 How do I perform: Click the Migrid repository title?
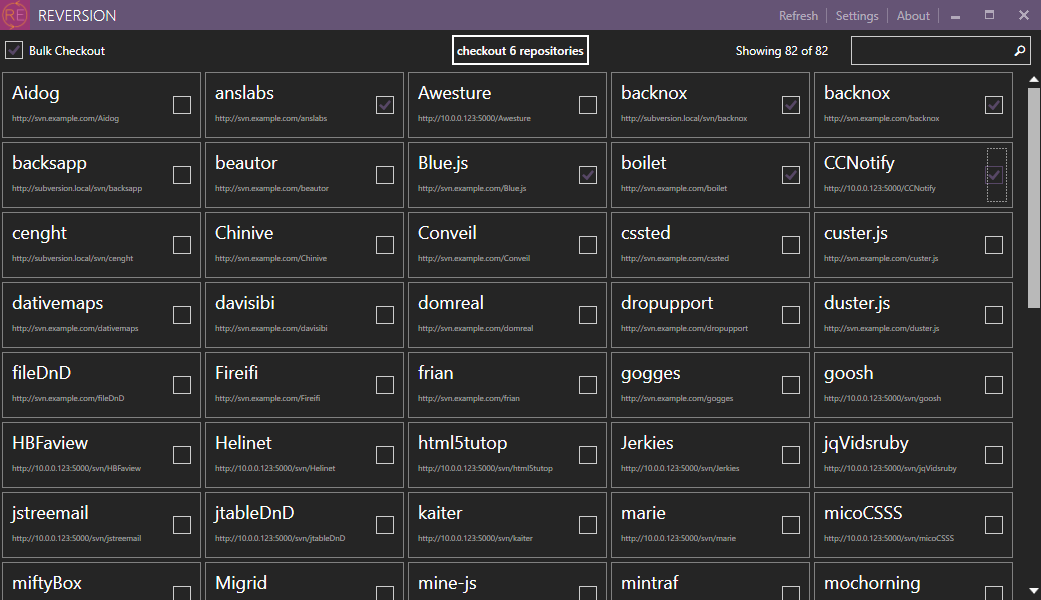coord(241,583)
